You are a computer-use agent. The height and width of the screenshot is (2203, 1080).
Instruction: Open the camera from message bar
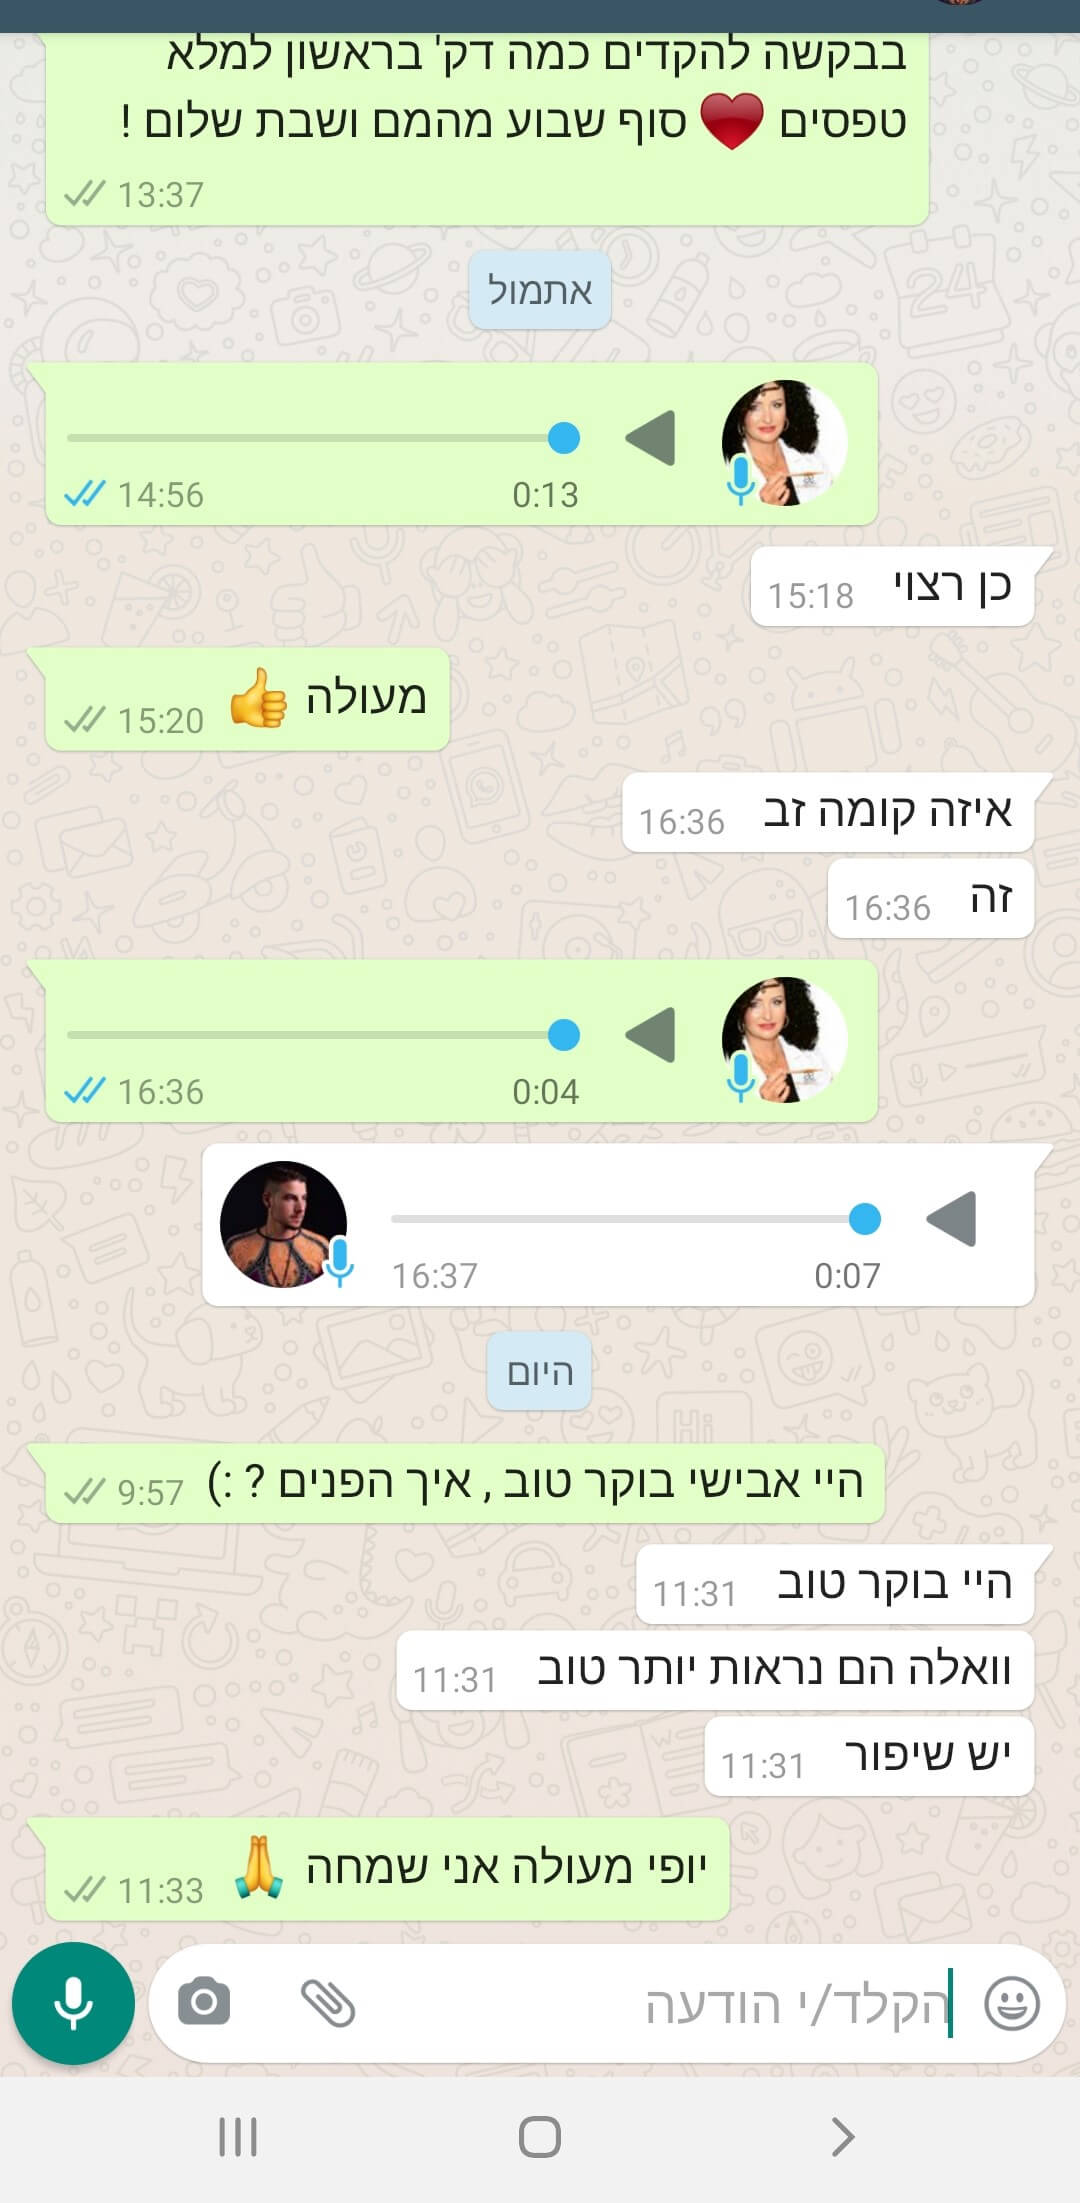[x=204, y=2003]
